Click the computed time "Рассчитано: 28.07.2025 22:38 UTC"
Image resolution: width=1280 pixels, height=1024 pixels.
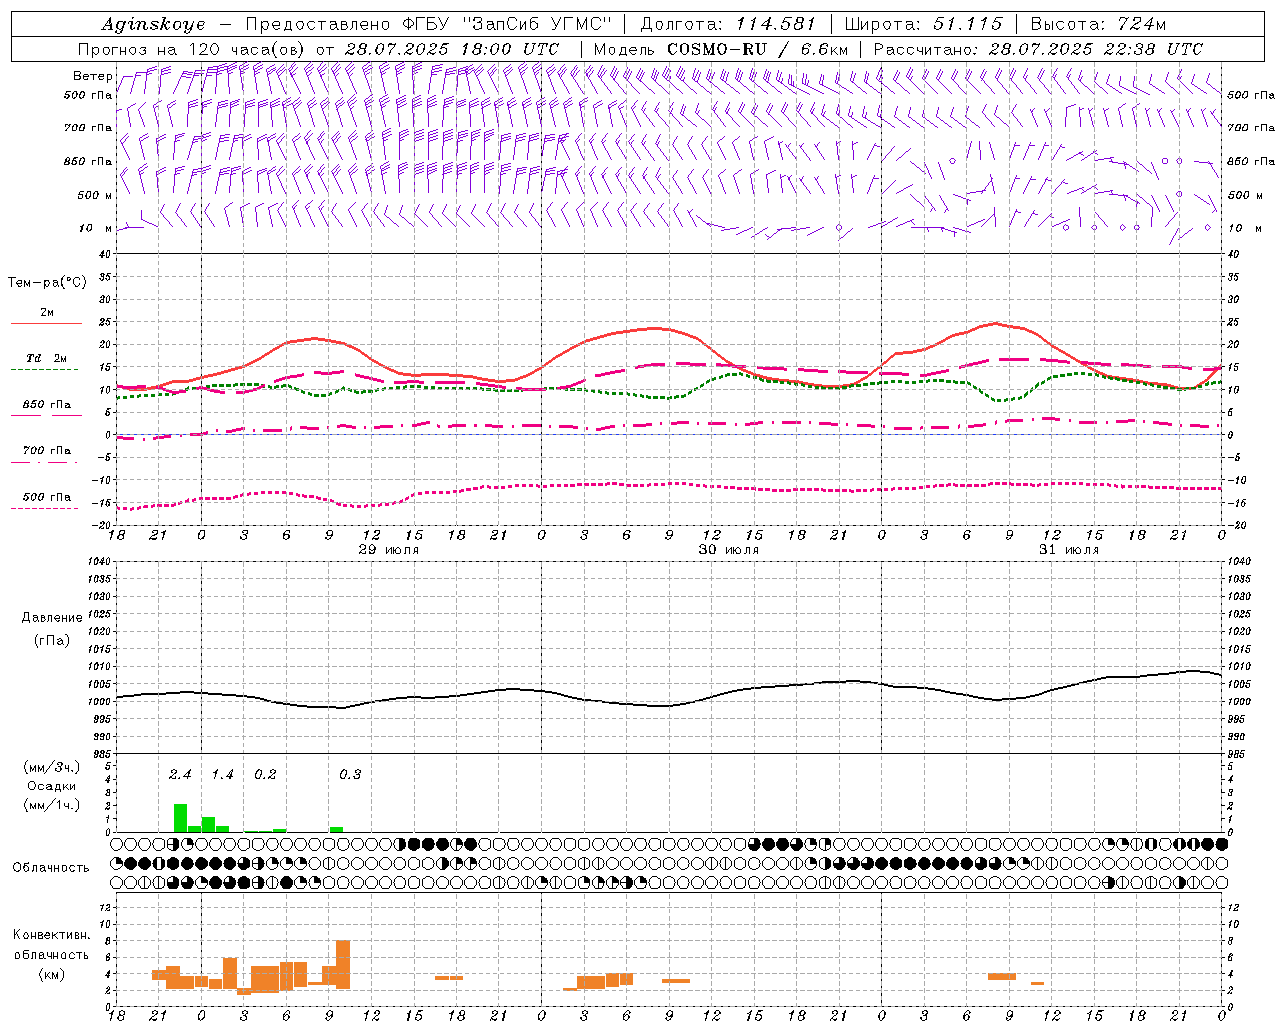click(x=1038, y=49)
